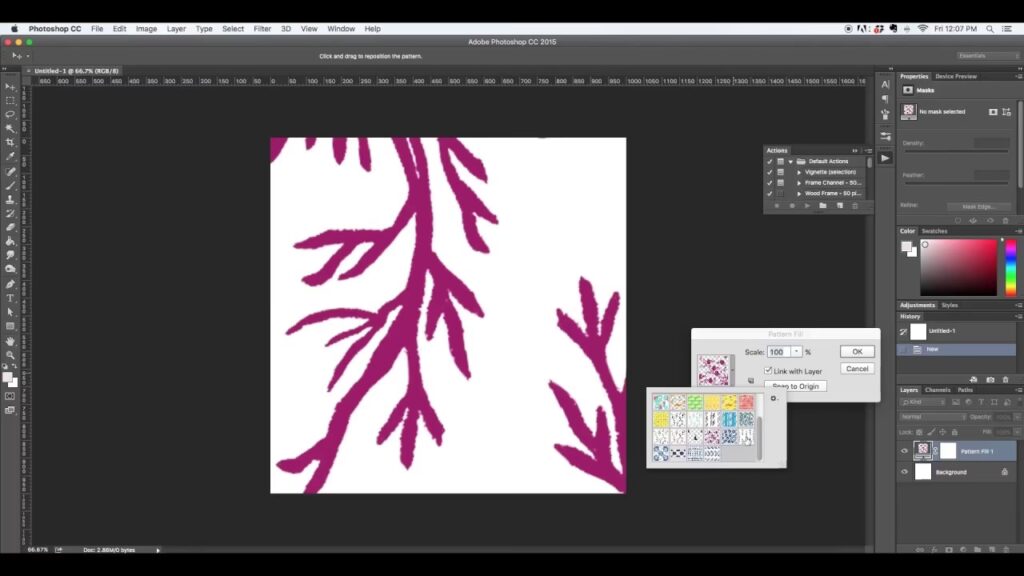1024x576 pixels.
Task: Open the Essentials workspace dropdown
Action: tap(985, 56)
